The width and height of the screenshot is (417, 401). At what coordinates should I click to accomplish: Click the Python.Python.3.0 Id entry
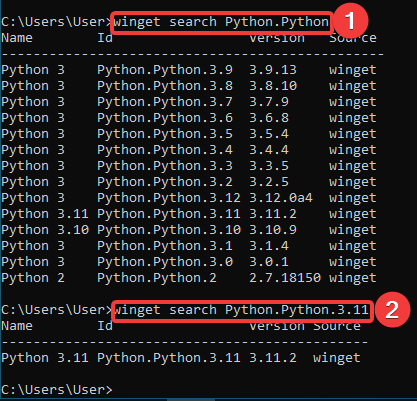point(165,262)
